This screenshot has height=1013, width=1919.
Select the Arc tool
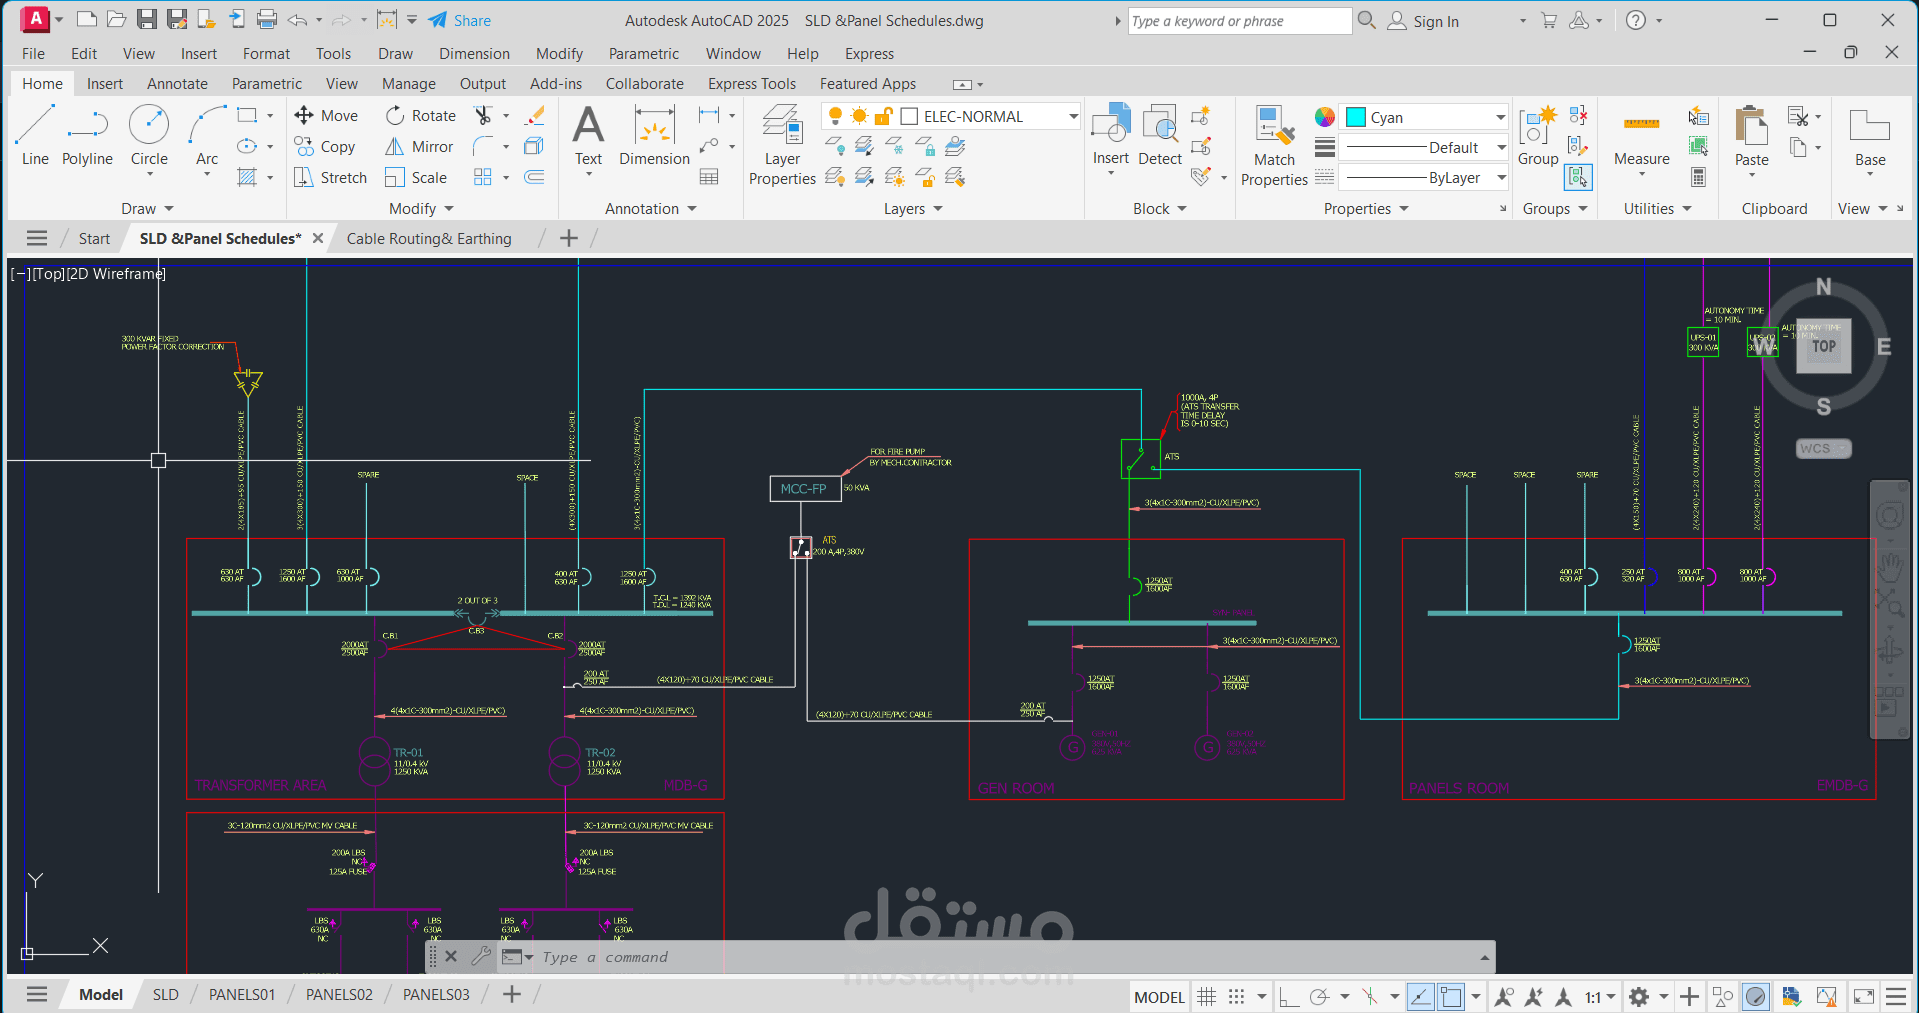click(207, 135)
